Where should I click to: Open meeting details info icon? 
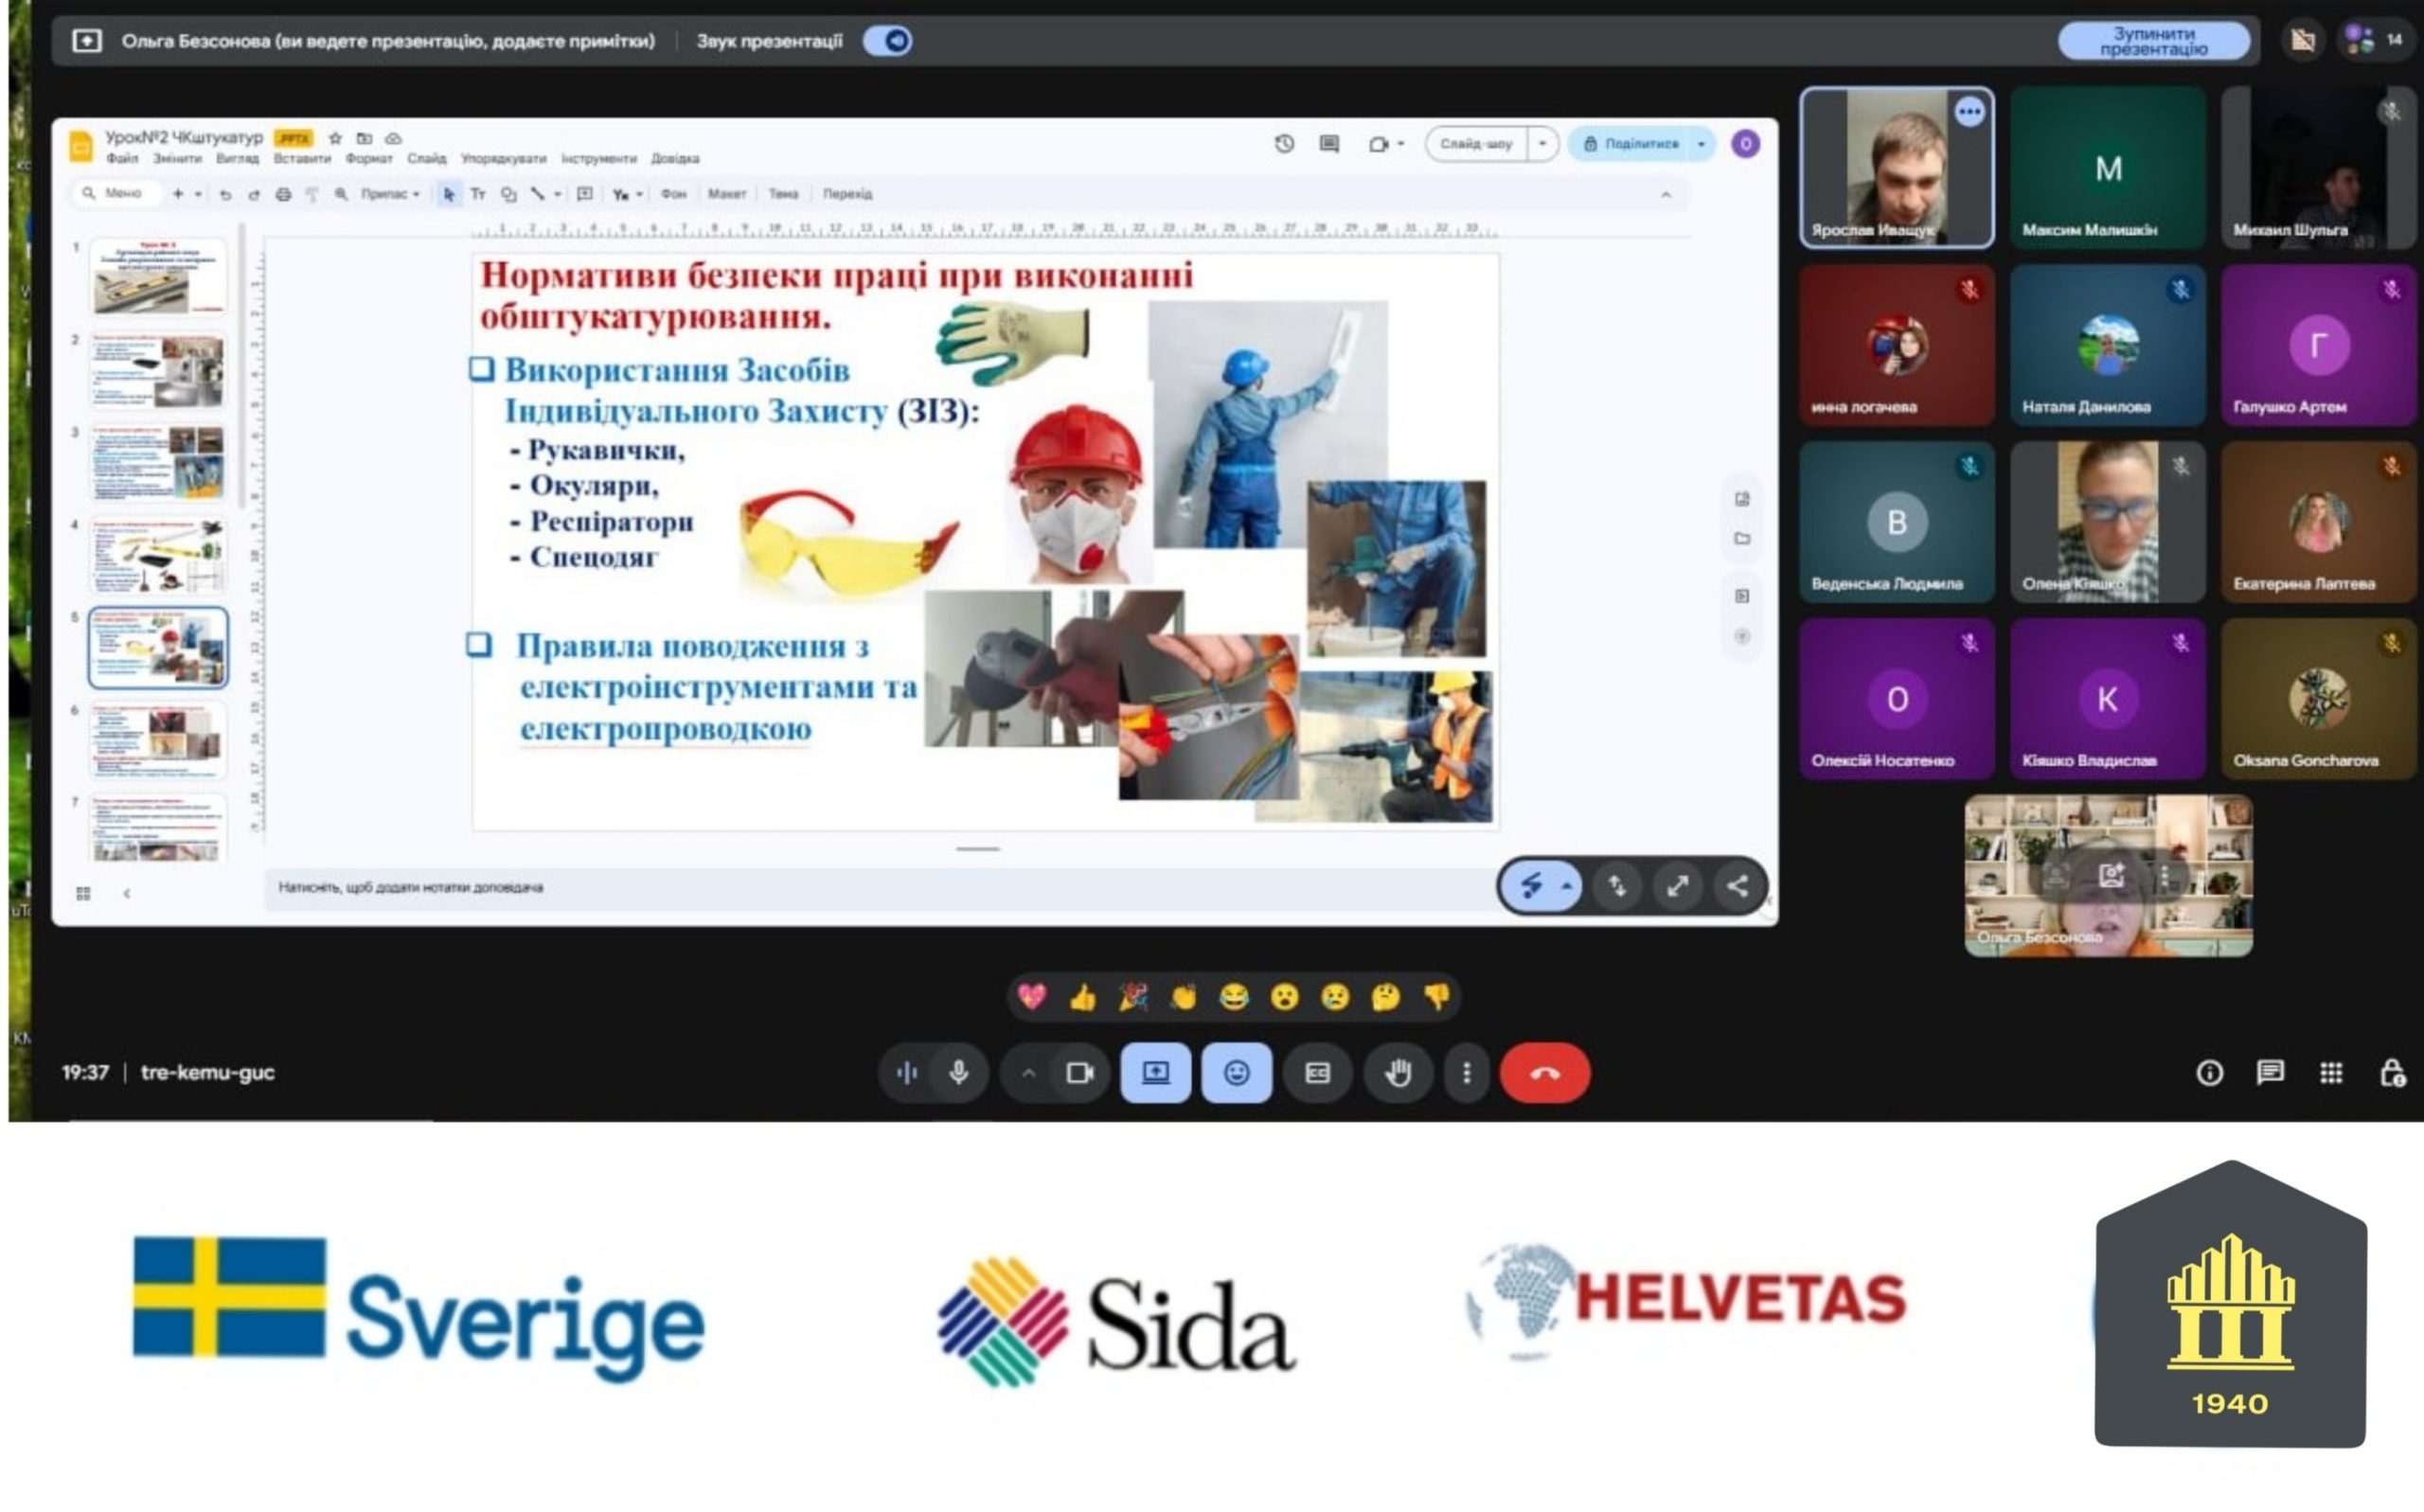click(2209, 1073)
